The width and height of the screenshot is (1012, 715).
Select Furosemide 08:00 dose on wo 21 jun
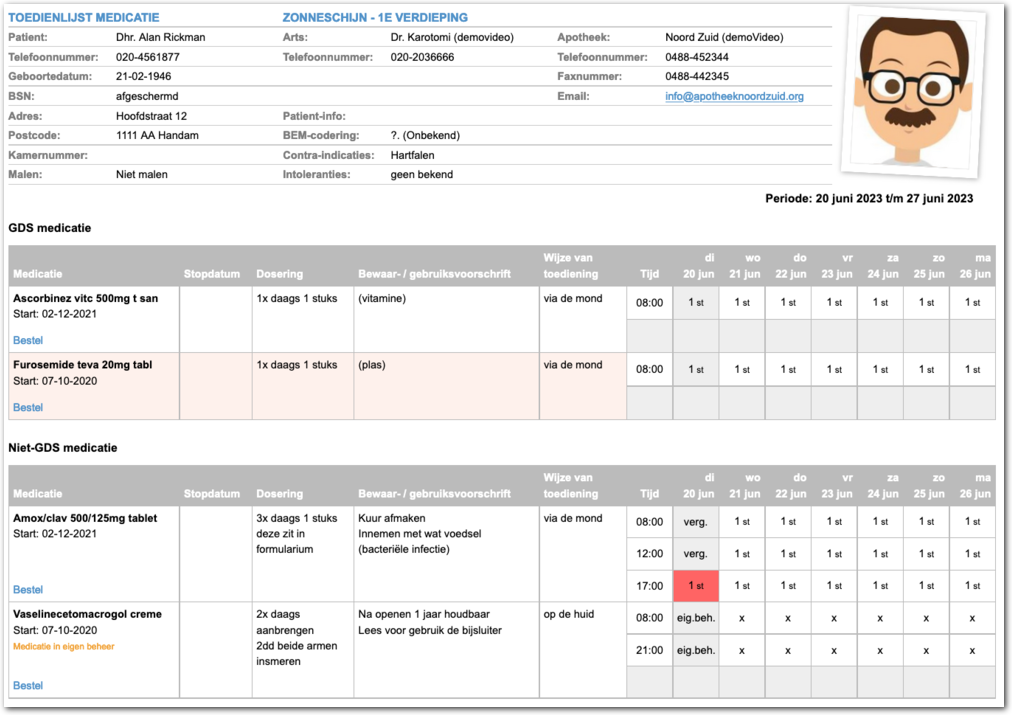(742, 369)
